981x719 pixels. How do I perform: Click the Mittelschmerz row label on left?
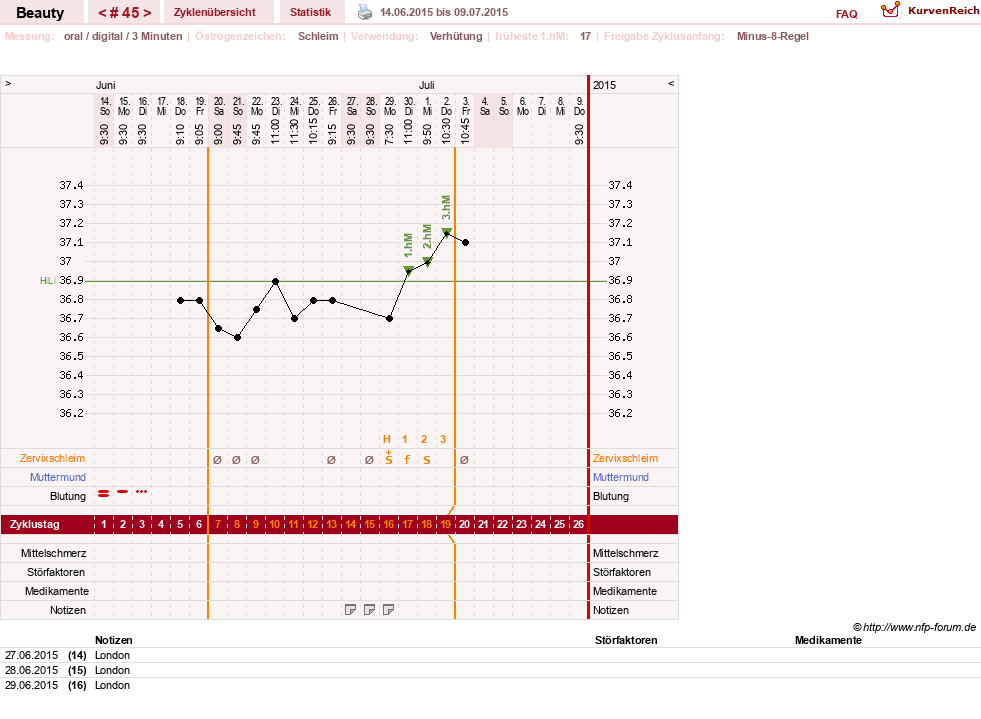pyautogui.click(x=54, y=553)
